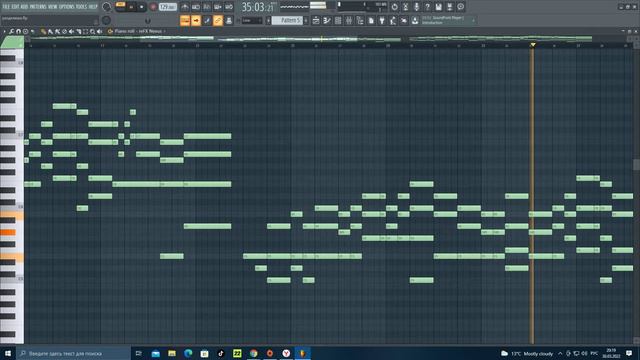Open piano roll stamp tool

point(25,31)
